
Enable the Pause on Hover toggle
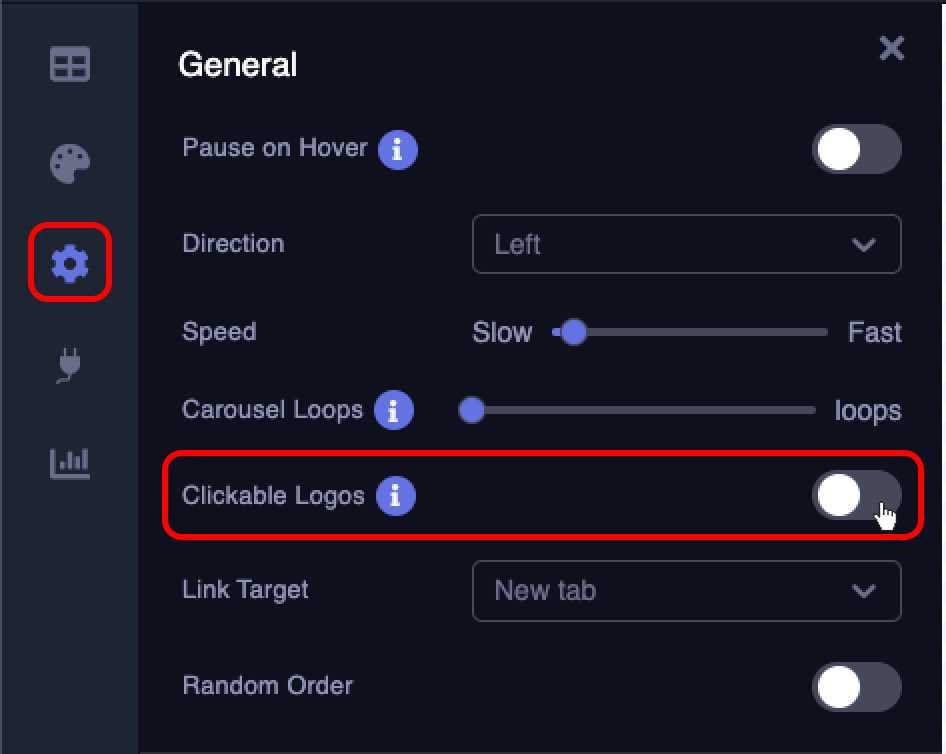(x=856, y=149)
